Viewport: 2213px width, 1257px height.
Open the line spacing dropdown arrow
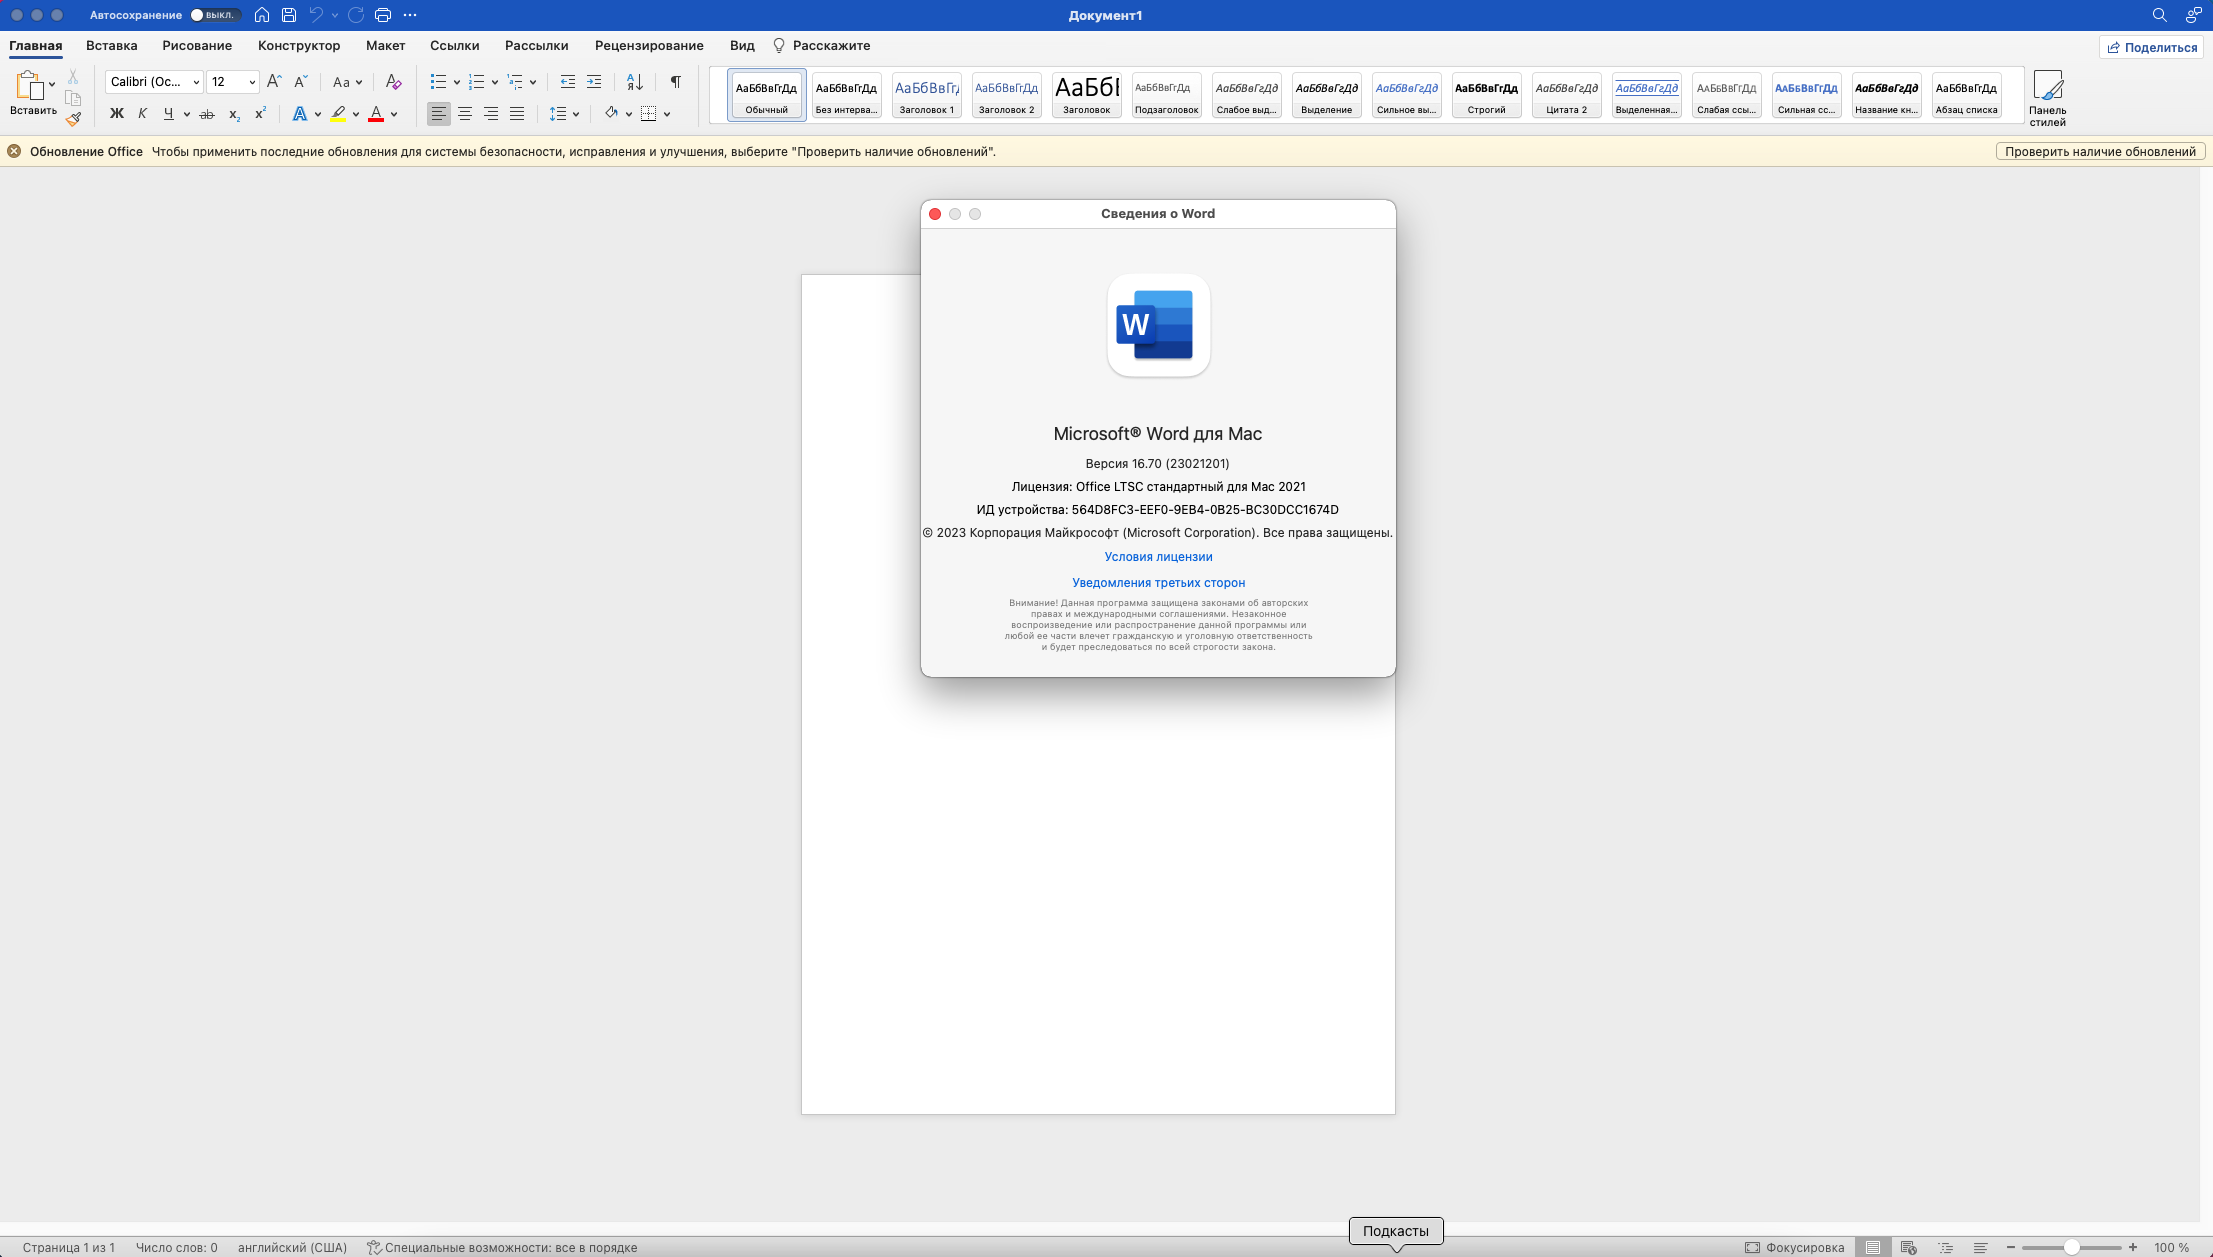point(576,114)
